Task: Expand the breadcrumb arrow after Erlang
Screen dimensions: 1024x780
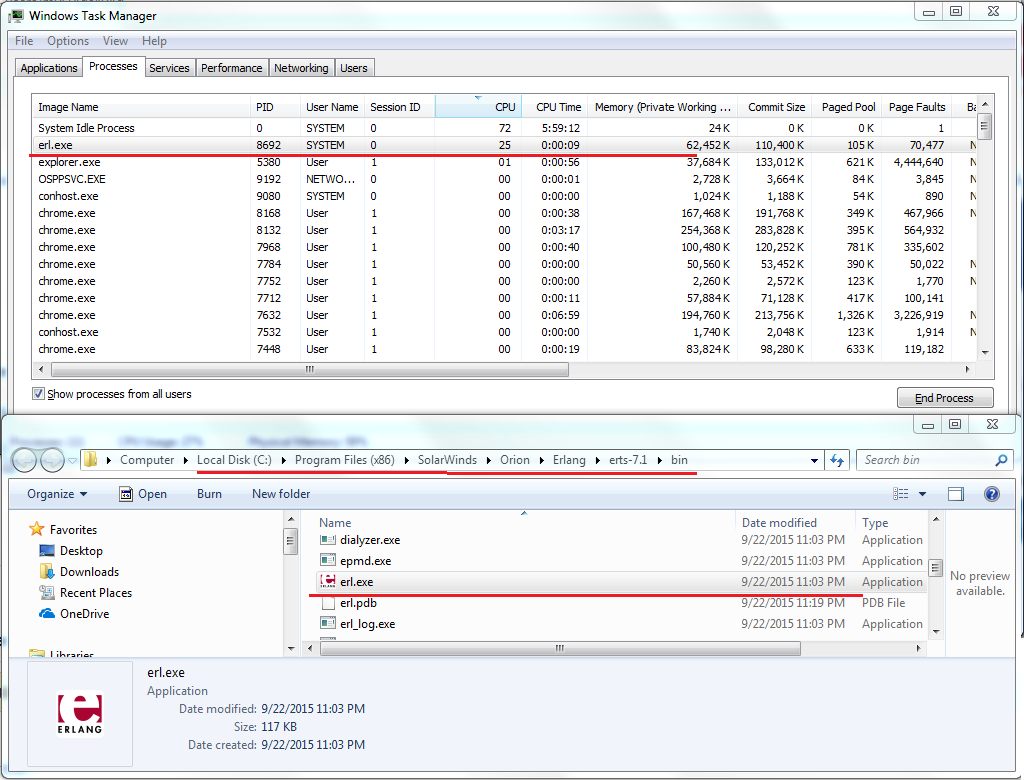Action: pyautogui.click(x=598, y=460)
